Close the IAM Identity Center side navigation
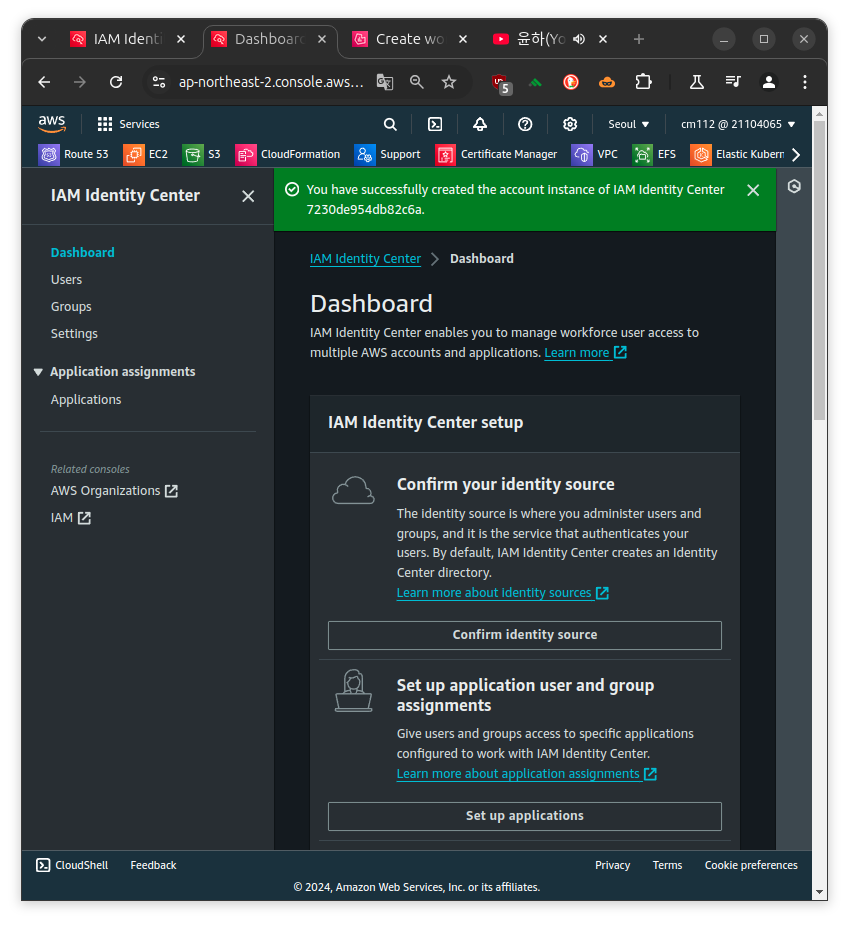 [248, 196]
